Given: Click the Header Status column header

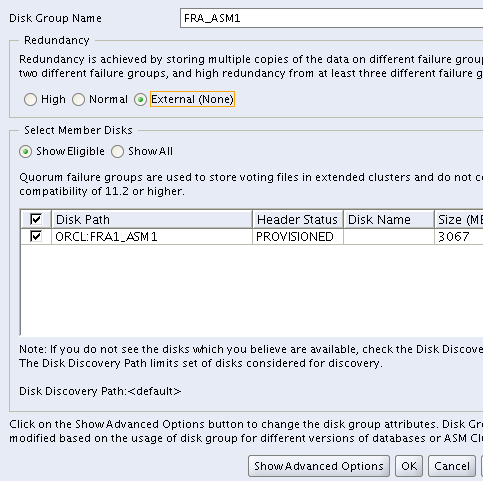Looking at the screenshot, I should 298,219.
